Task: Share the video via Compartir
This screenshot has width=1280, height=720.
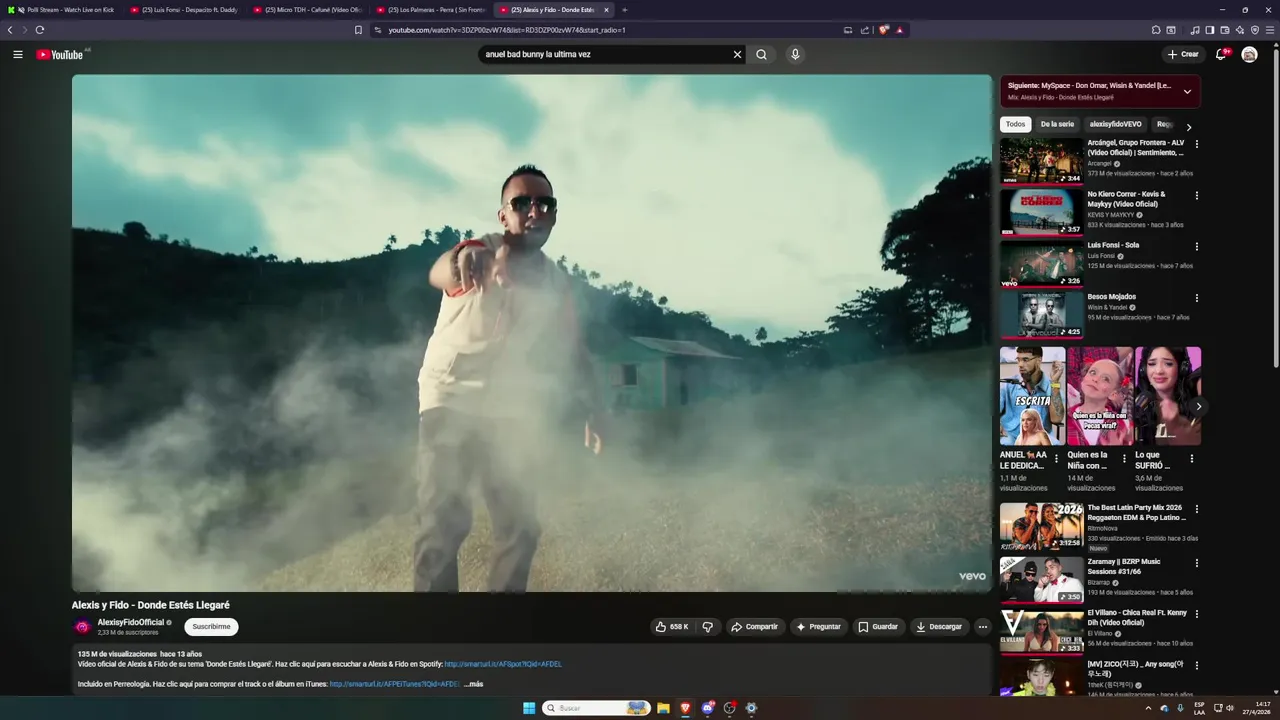Action: click(755, 627)
